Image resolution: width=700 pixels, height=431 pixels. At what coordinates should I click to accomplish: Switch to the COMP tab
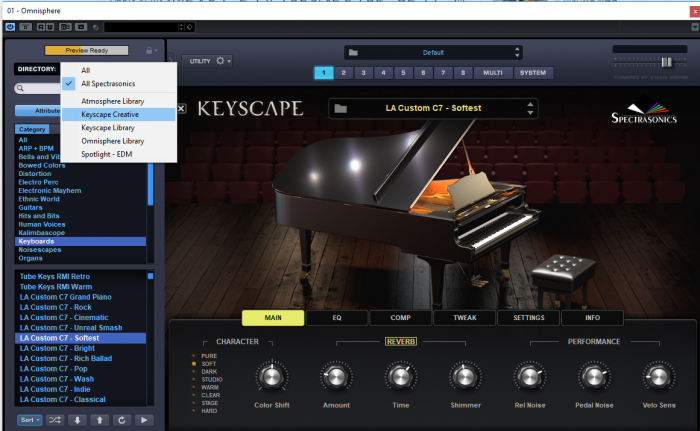pyautogui.click(x=400, y=318)
